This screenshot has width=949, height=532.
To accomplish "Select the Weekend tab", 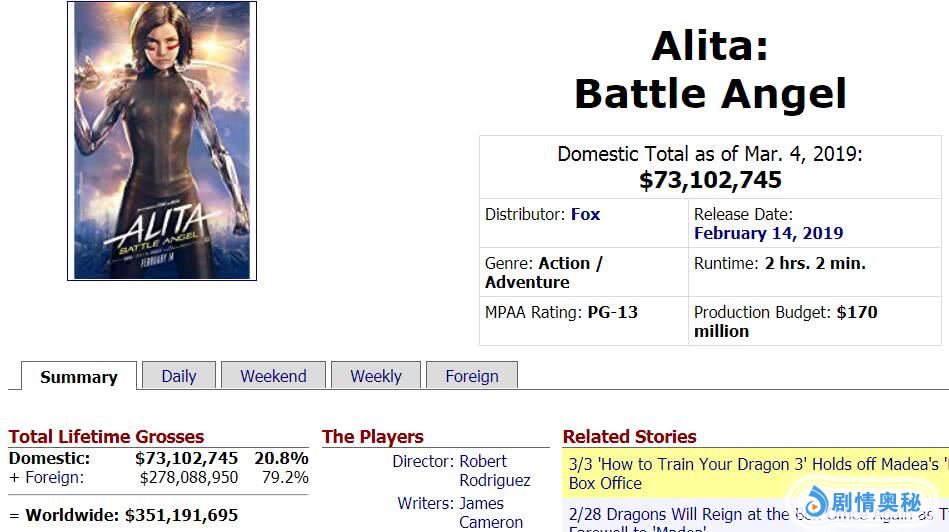I will 273,376.
